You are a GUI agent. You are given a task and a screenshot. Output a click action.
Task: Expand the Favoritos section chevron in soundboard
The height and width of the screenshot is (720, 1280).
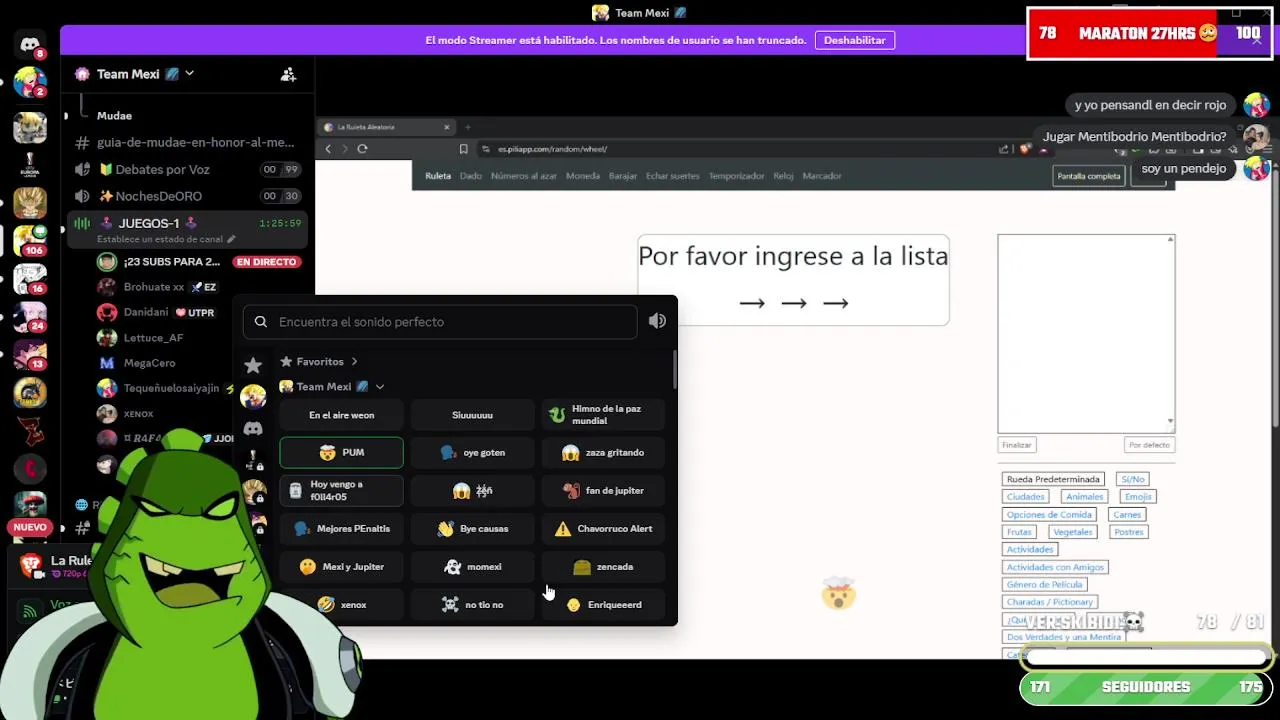coord(354,362)
